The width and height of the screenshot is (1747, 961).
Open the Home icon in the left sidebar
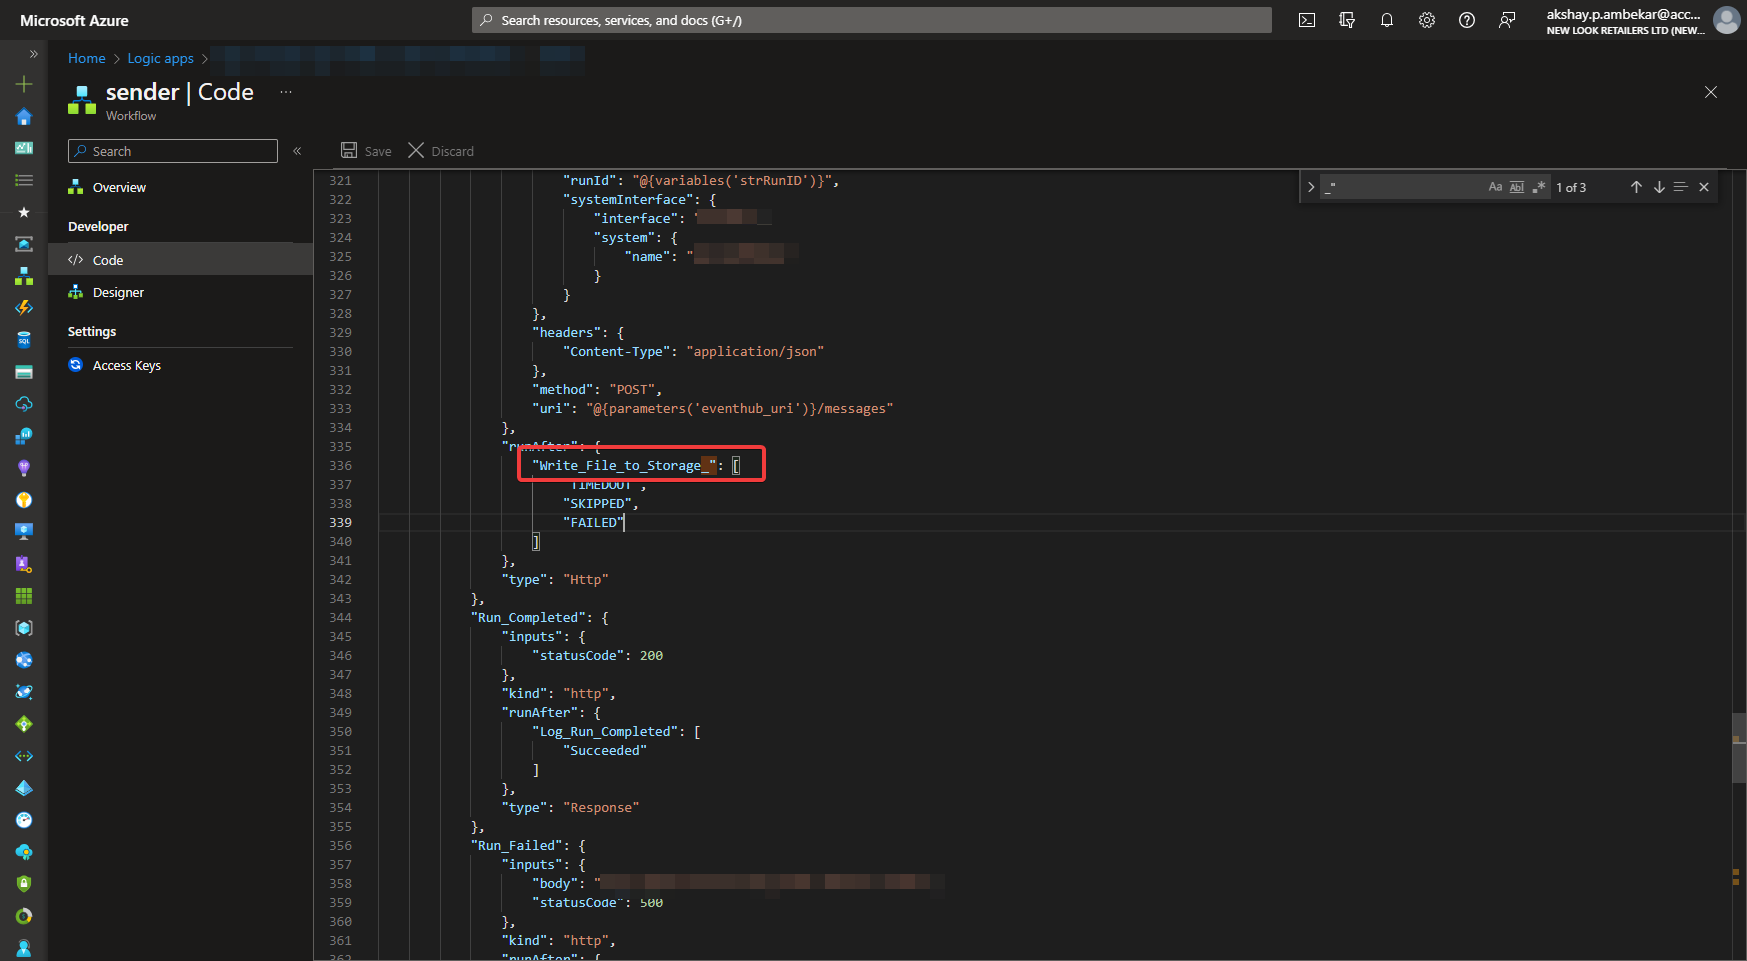pyautogui.click(x=23, y=117)
